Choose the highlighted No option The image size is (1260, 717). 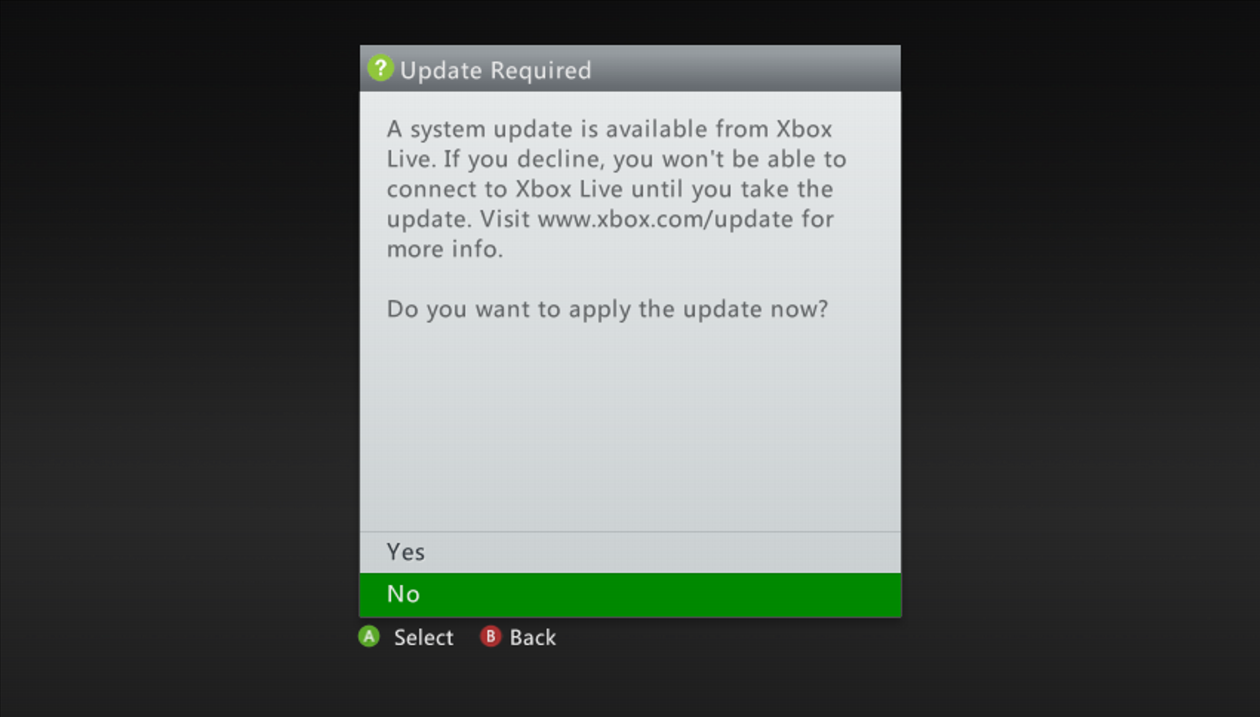pyautogui.click(x=630, y=595)
